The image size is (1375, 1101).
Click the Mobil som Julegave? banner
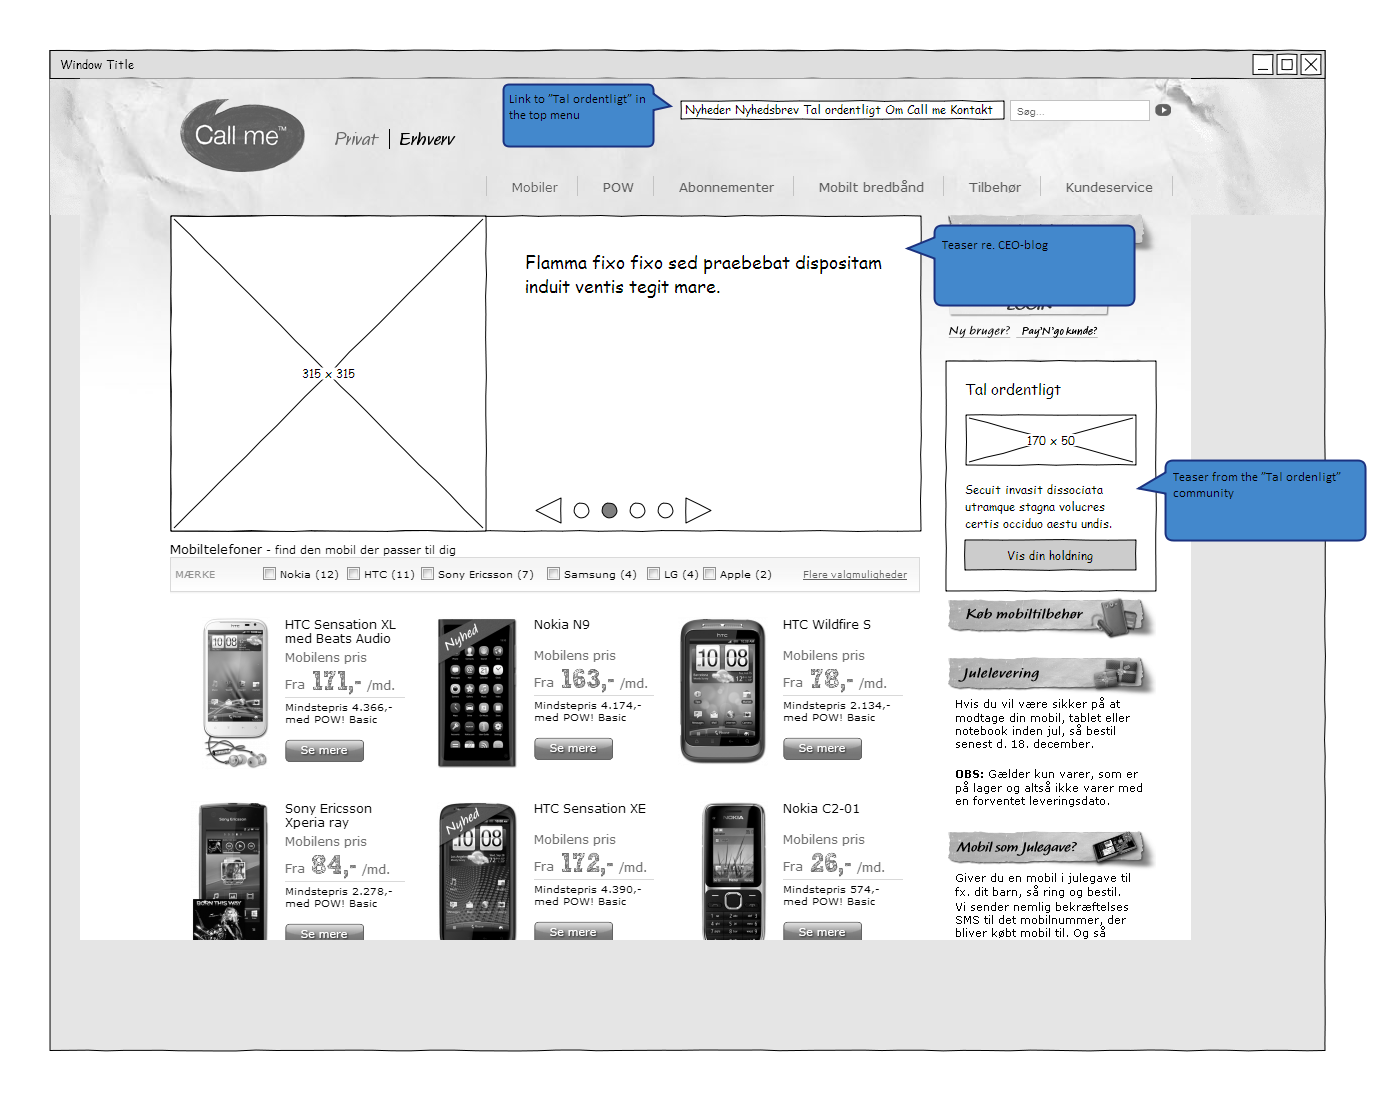tap(1050, 848)
